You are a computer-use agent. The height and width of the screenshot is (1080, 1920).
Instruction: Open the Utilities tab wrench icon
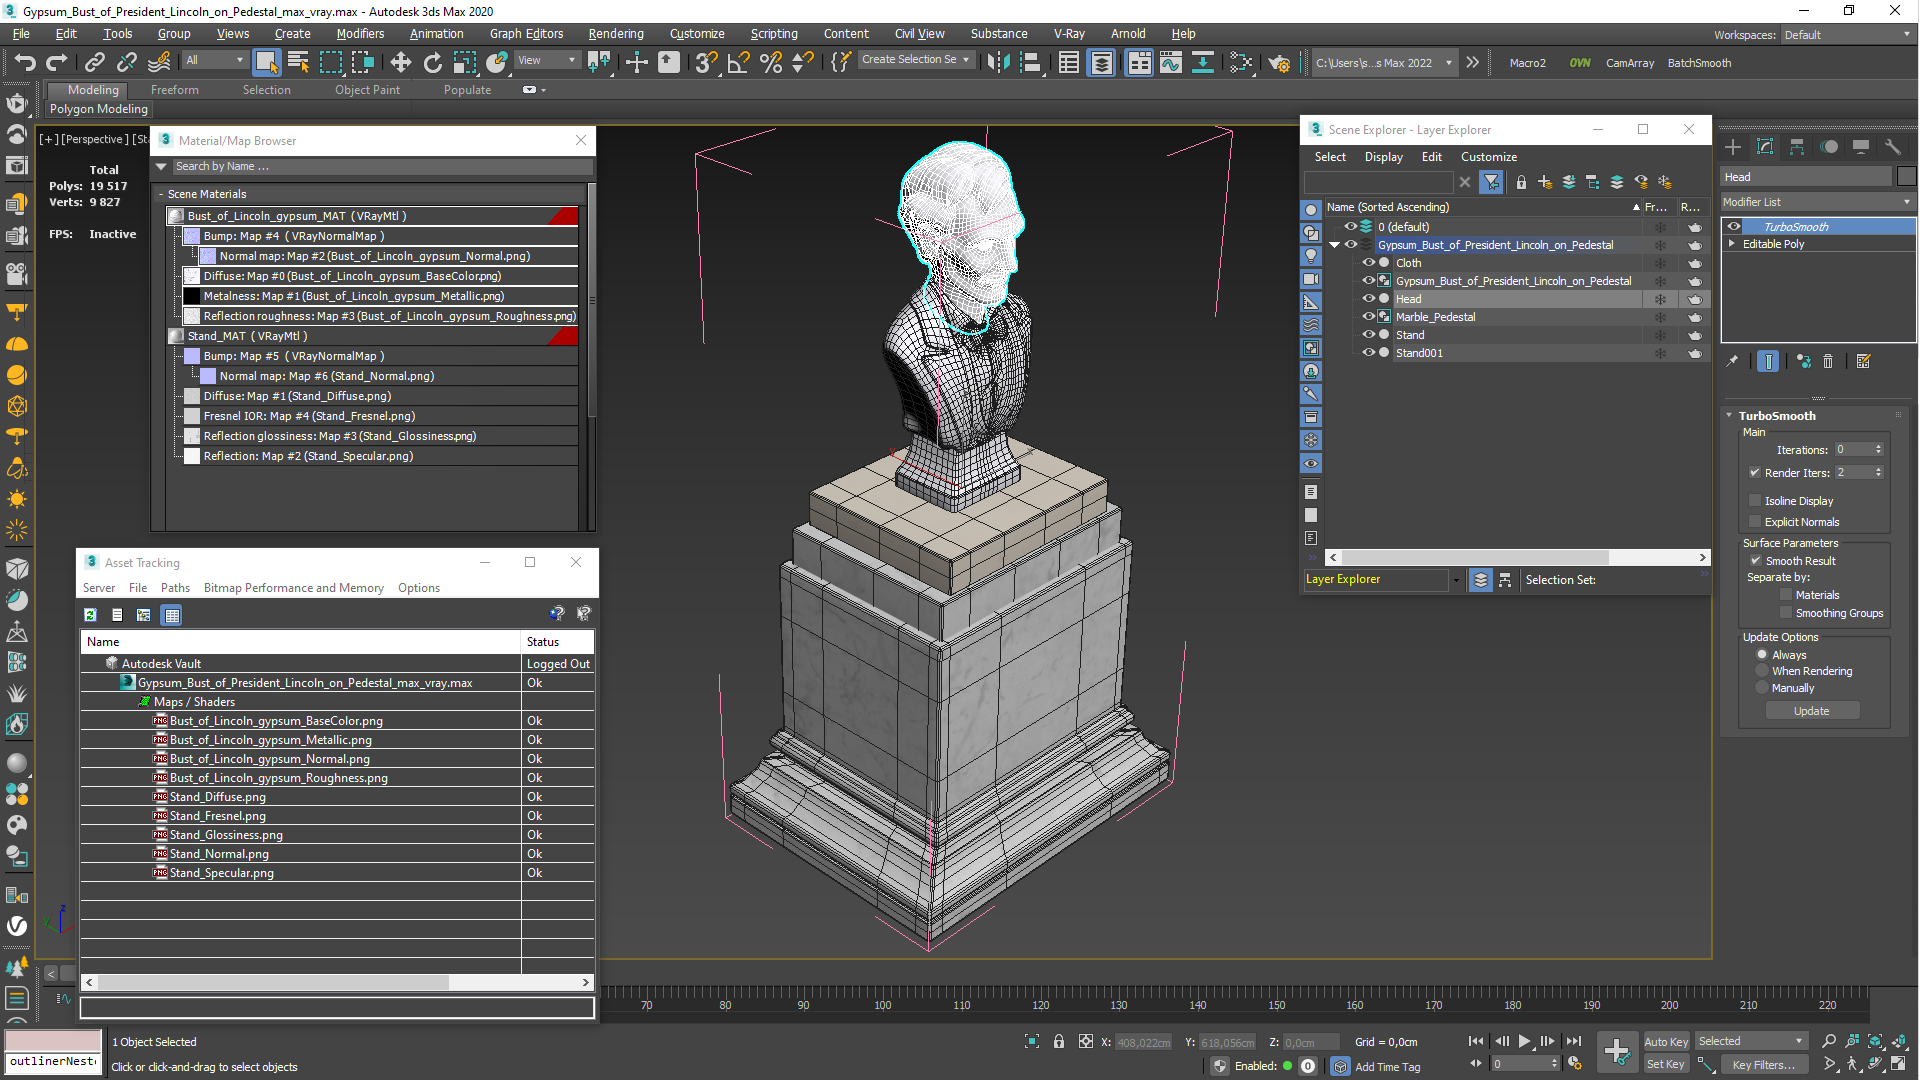point(1892,147)
